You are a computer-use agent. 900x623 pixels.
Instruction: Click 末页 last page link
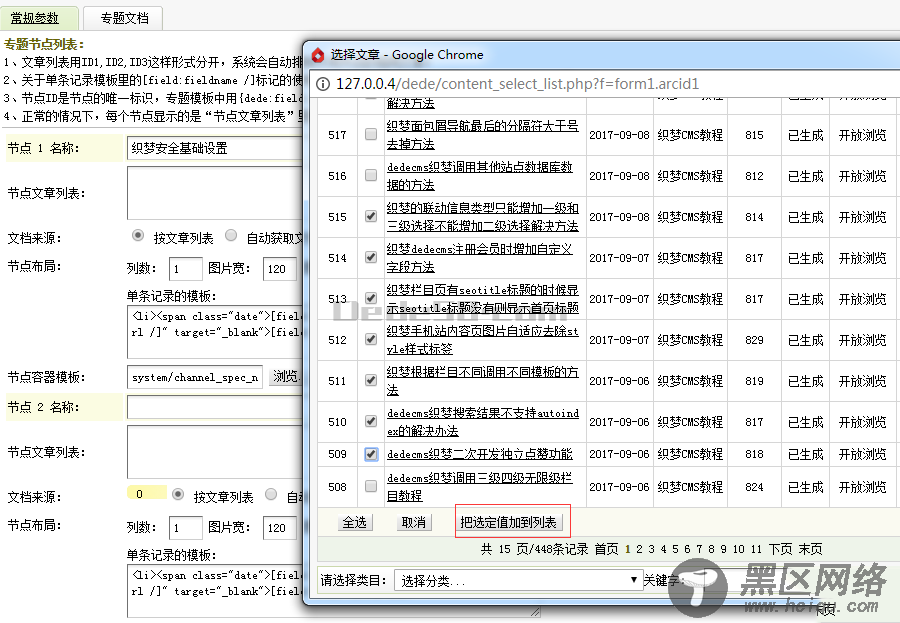810,549
